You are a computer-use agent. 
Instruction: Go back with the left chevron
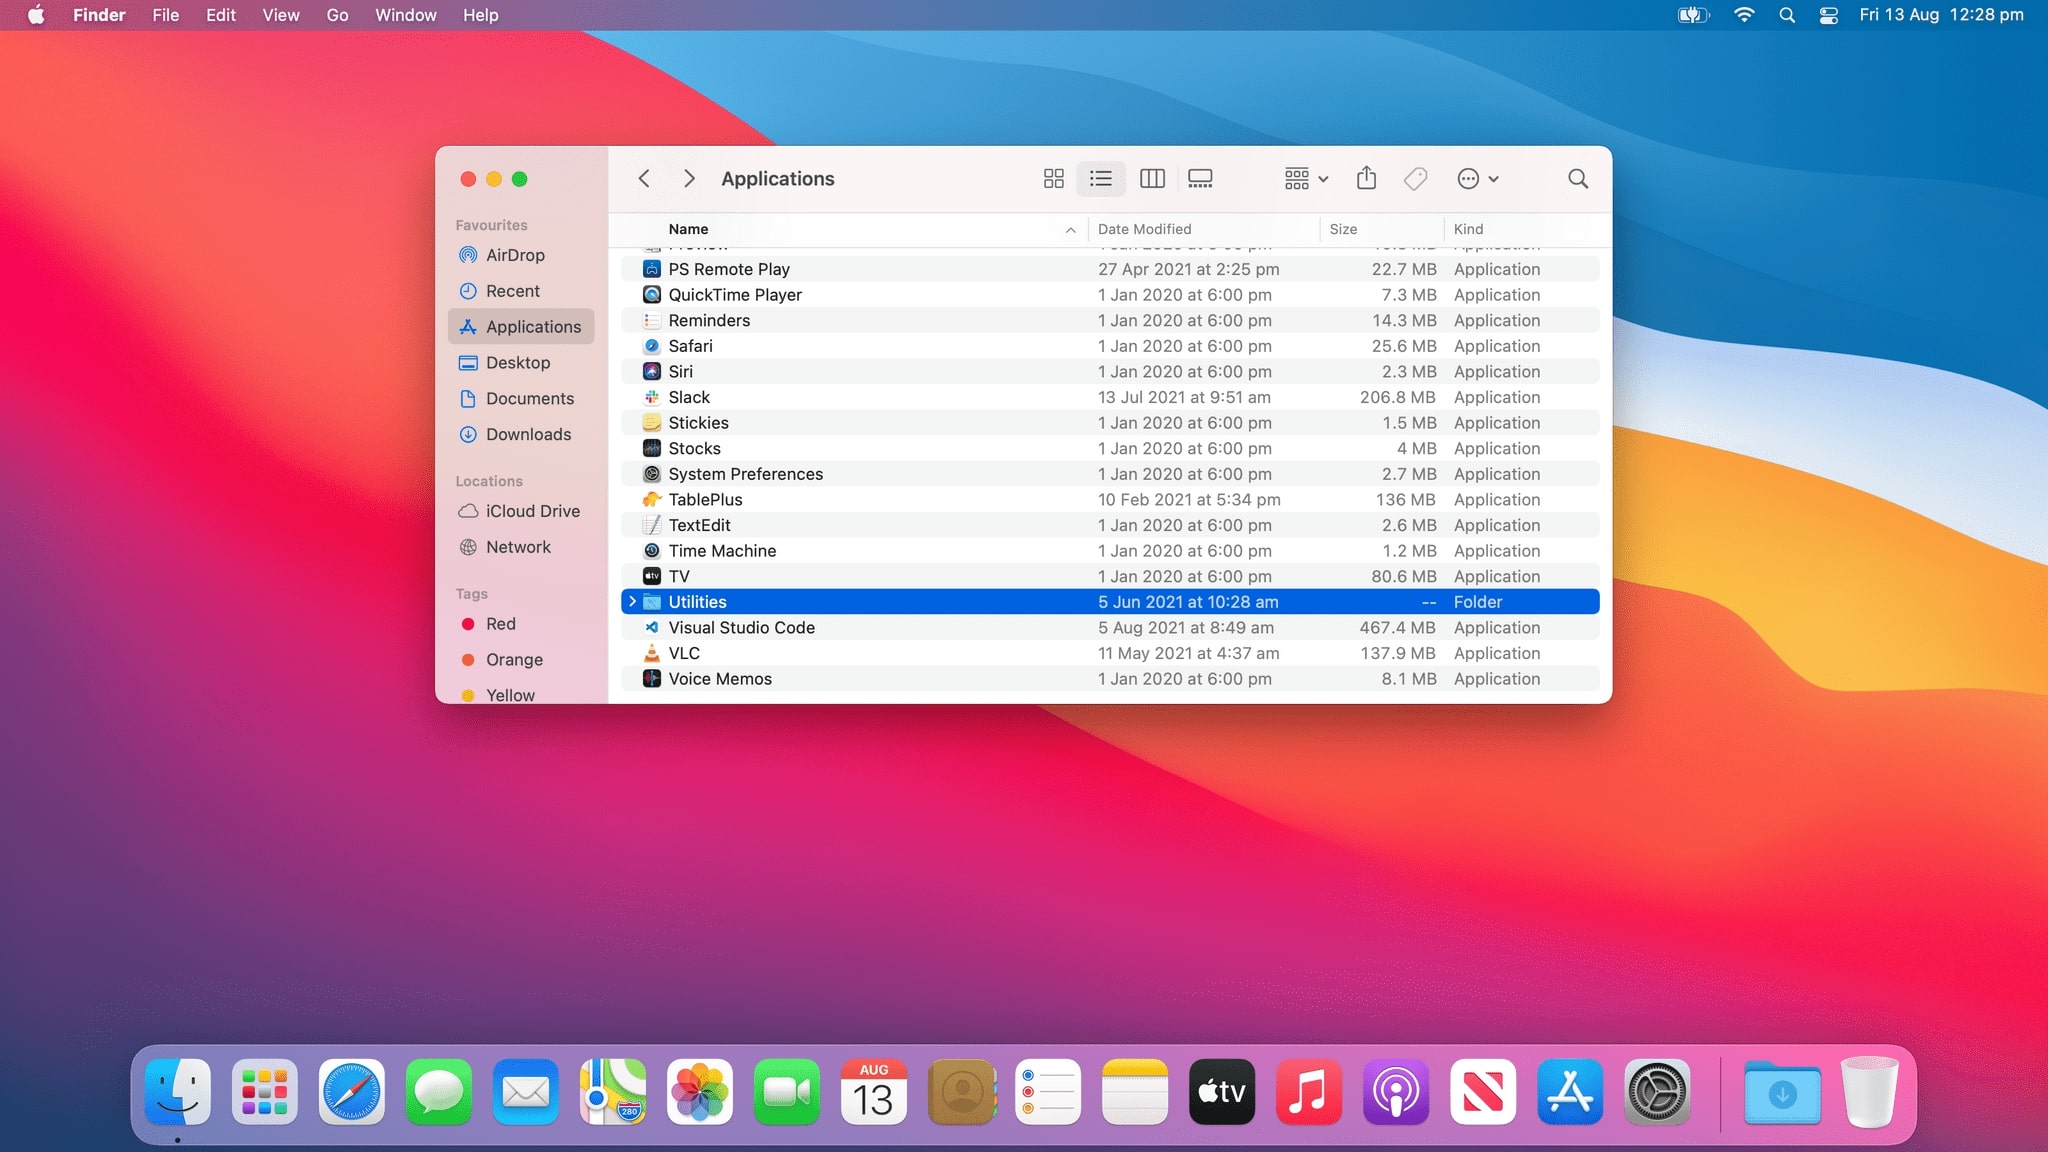(644, 179)
